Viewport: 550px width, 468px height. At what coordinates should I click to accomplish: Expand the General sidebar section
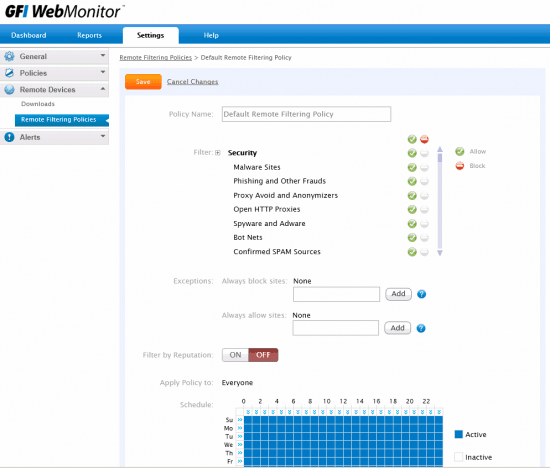coord(103,55)
